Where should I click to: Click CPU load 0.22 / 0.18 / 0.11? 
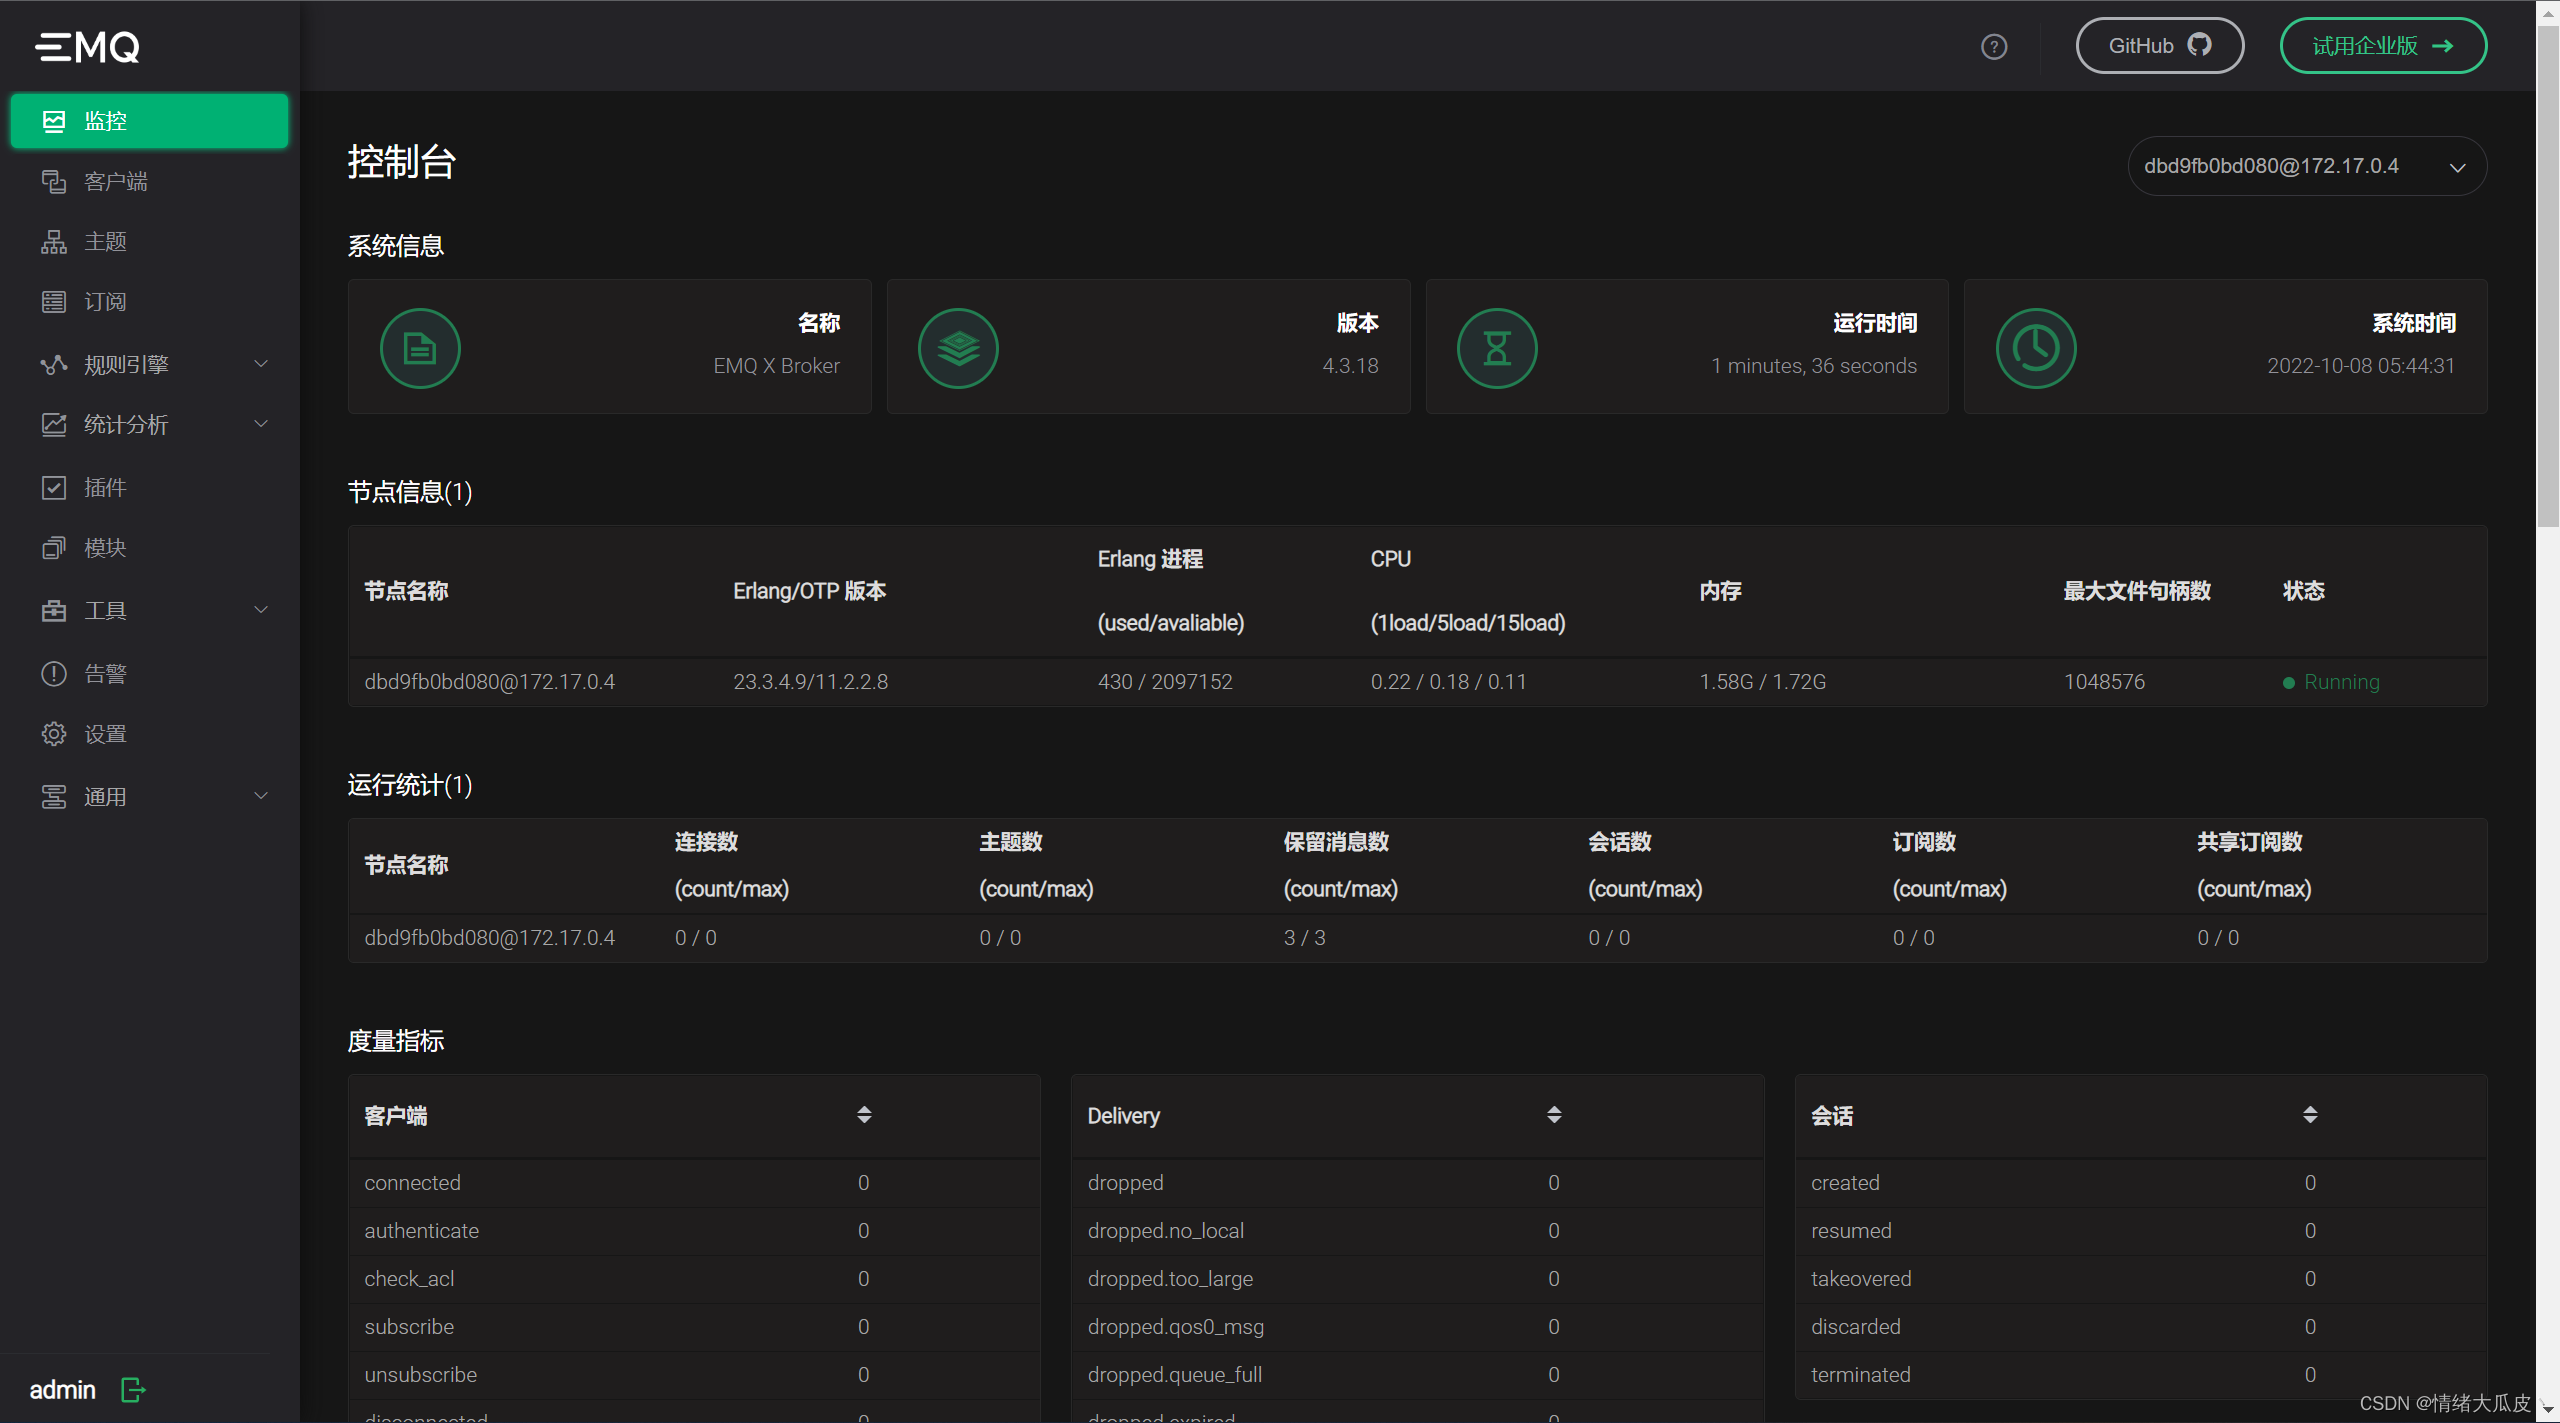click(x=1448, y=682)
